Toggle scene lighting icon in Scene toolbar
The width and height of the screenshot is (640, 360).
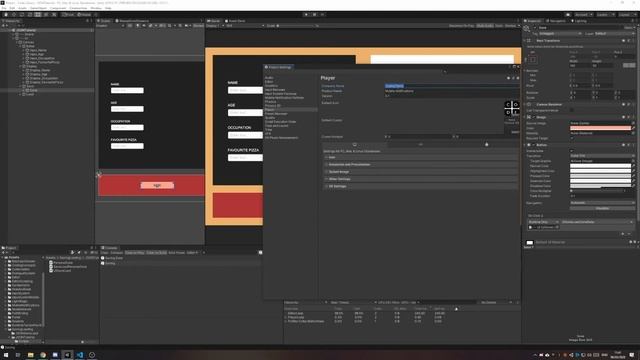(138, 26)
